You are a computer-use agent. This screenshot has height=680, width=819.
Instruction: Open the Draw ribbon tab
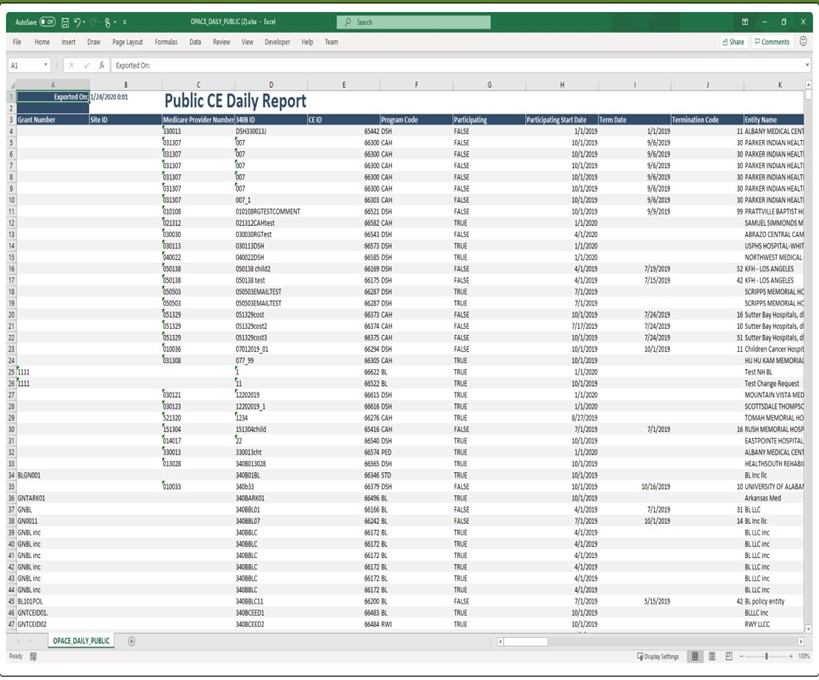pyautogui.click(x=93, y=42)
